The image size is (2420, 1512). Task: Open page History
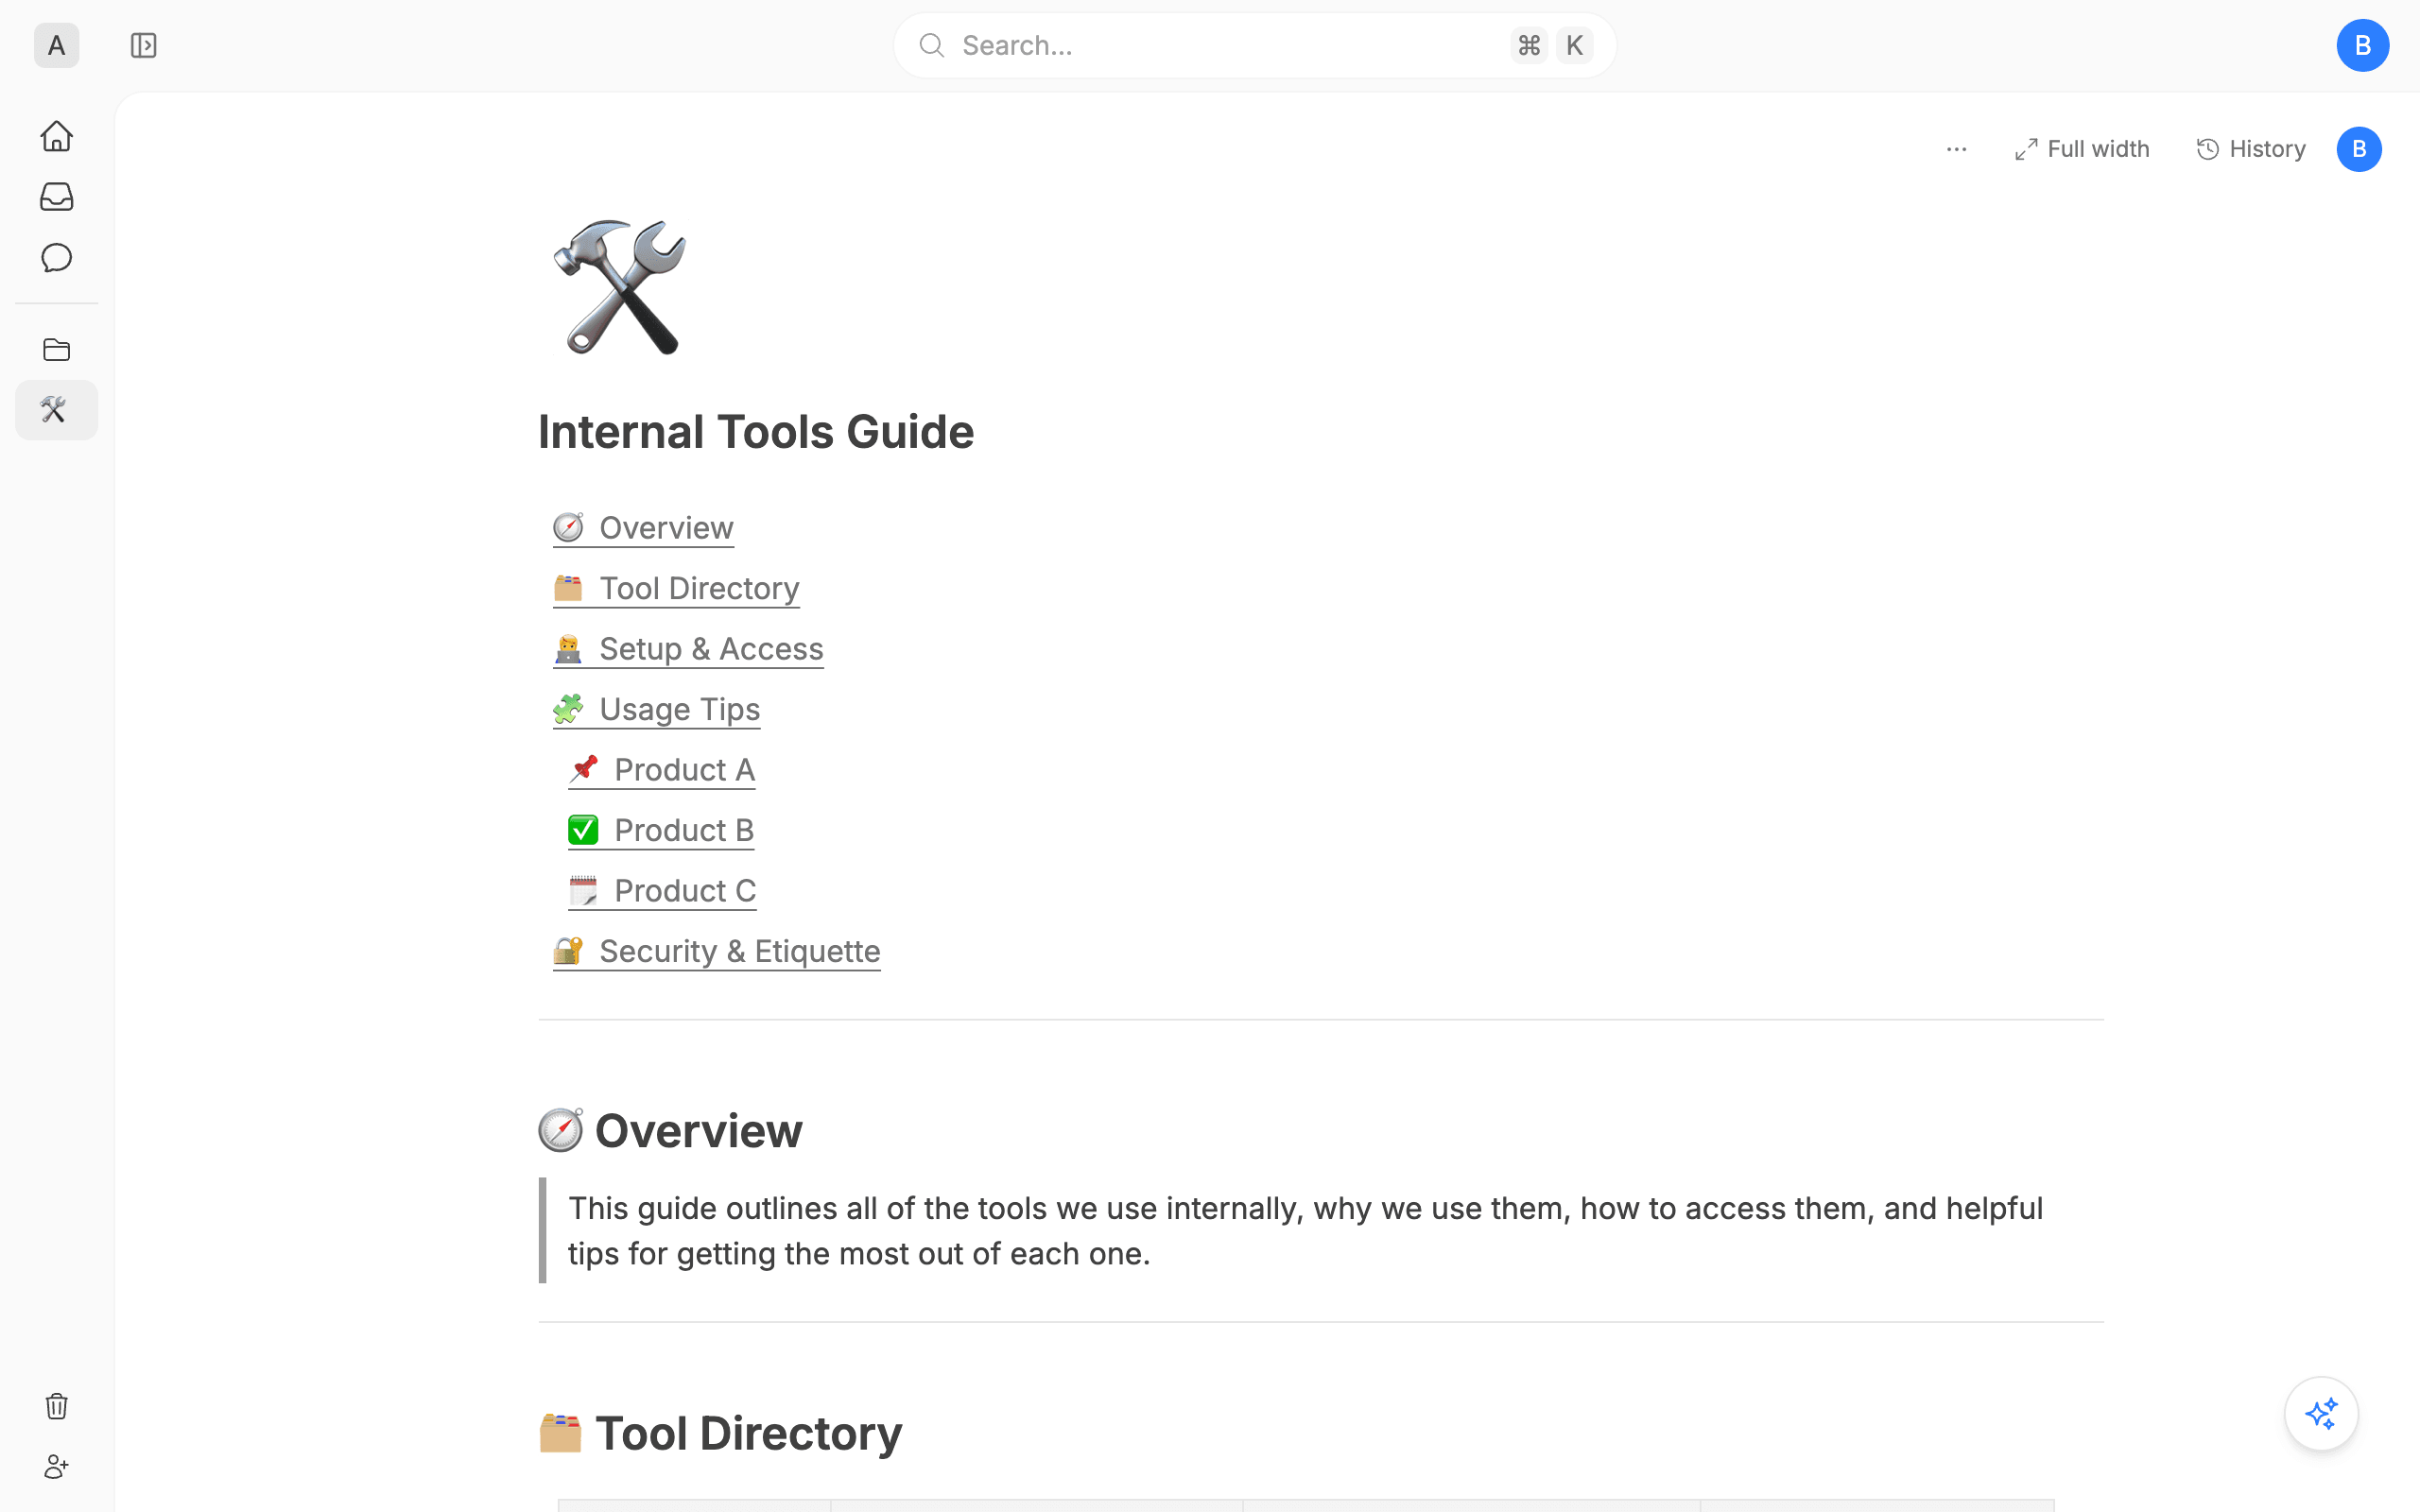pyautogui.click(x=2251, y=149)
